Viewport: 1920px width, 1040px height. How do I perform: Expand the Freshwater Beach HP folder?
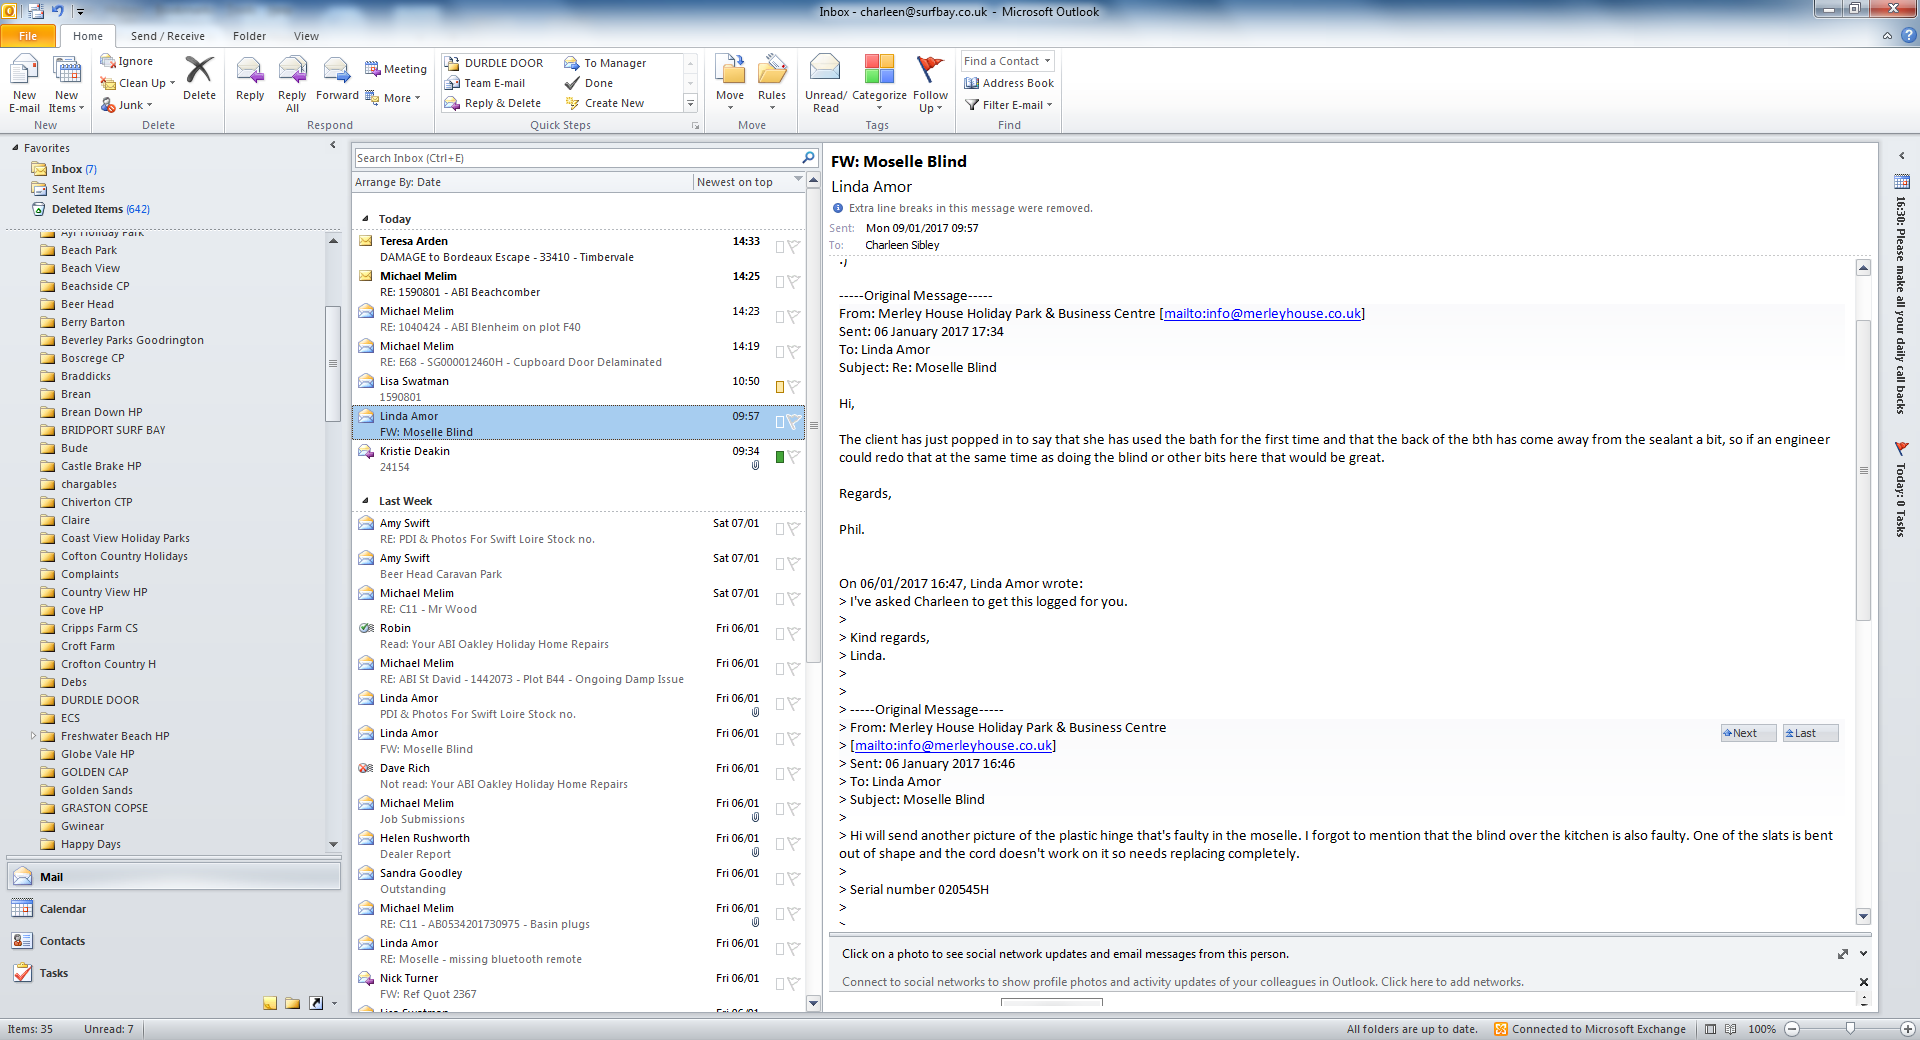pos(33,736)
